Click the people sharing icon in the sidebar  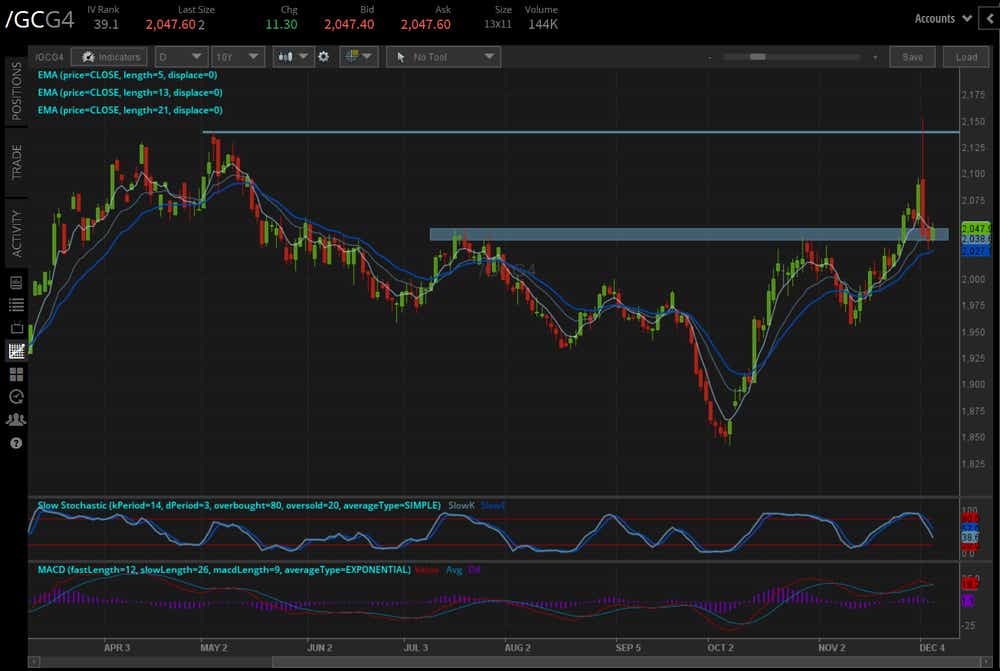pyautogui.click(x=15, y=420)
